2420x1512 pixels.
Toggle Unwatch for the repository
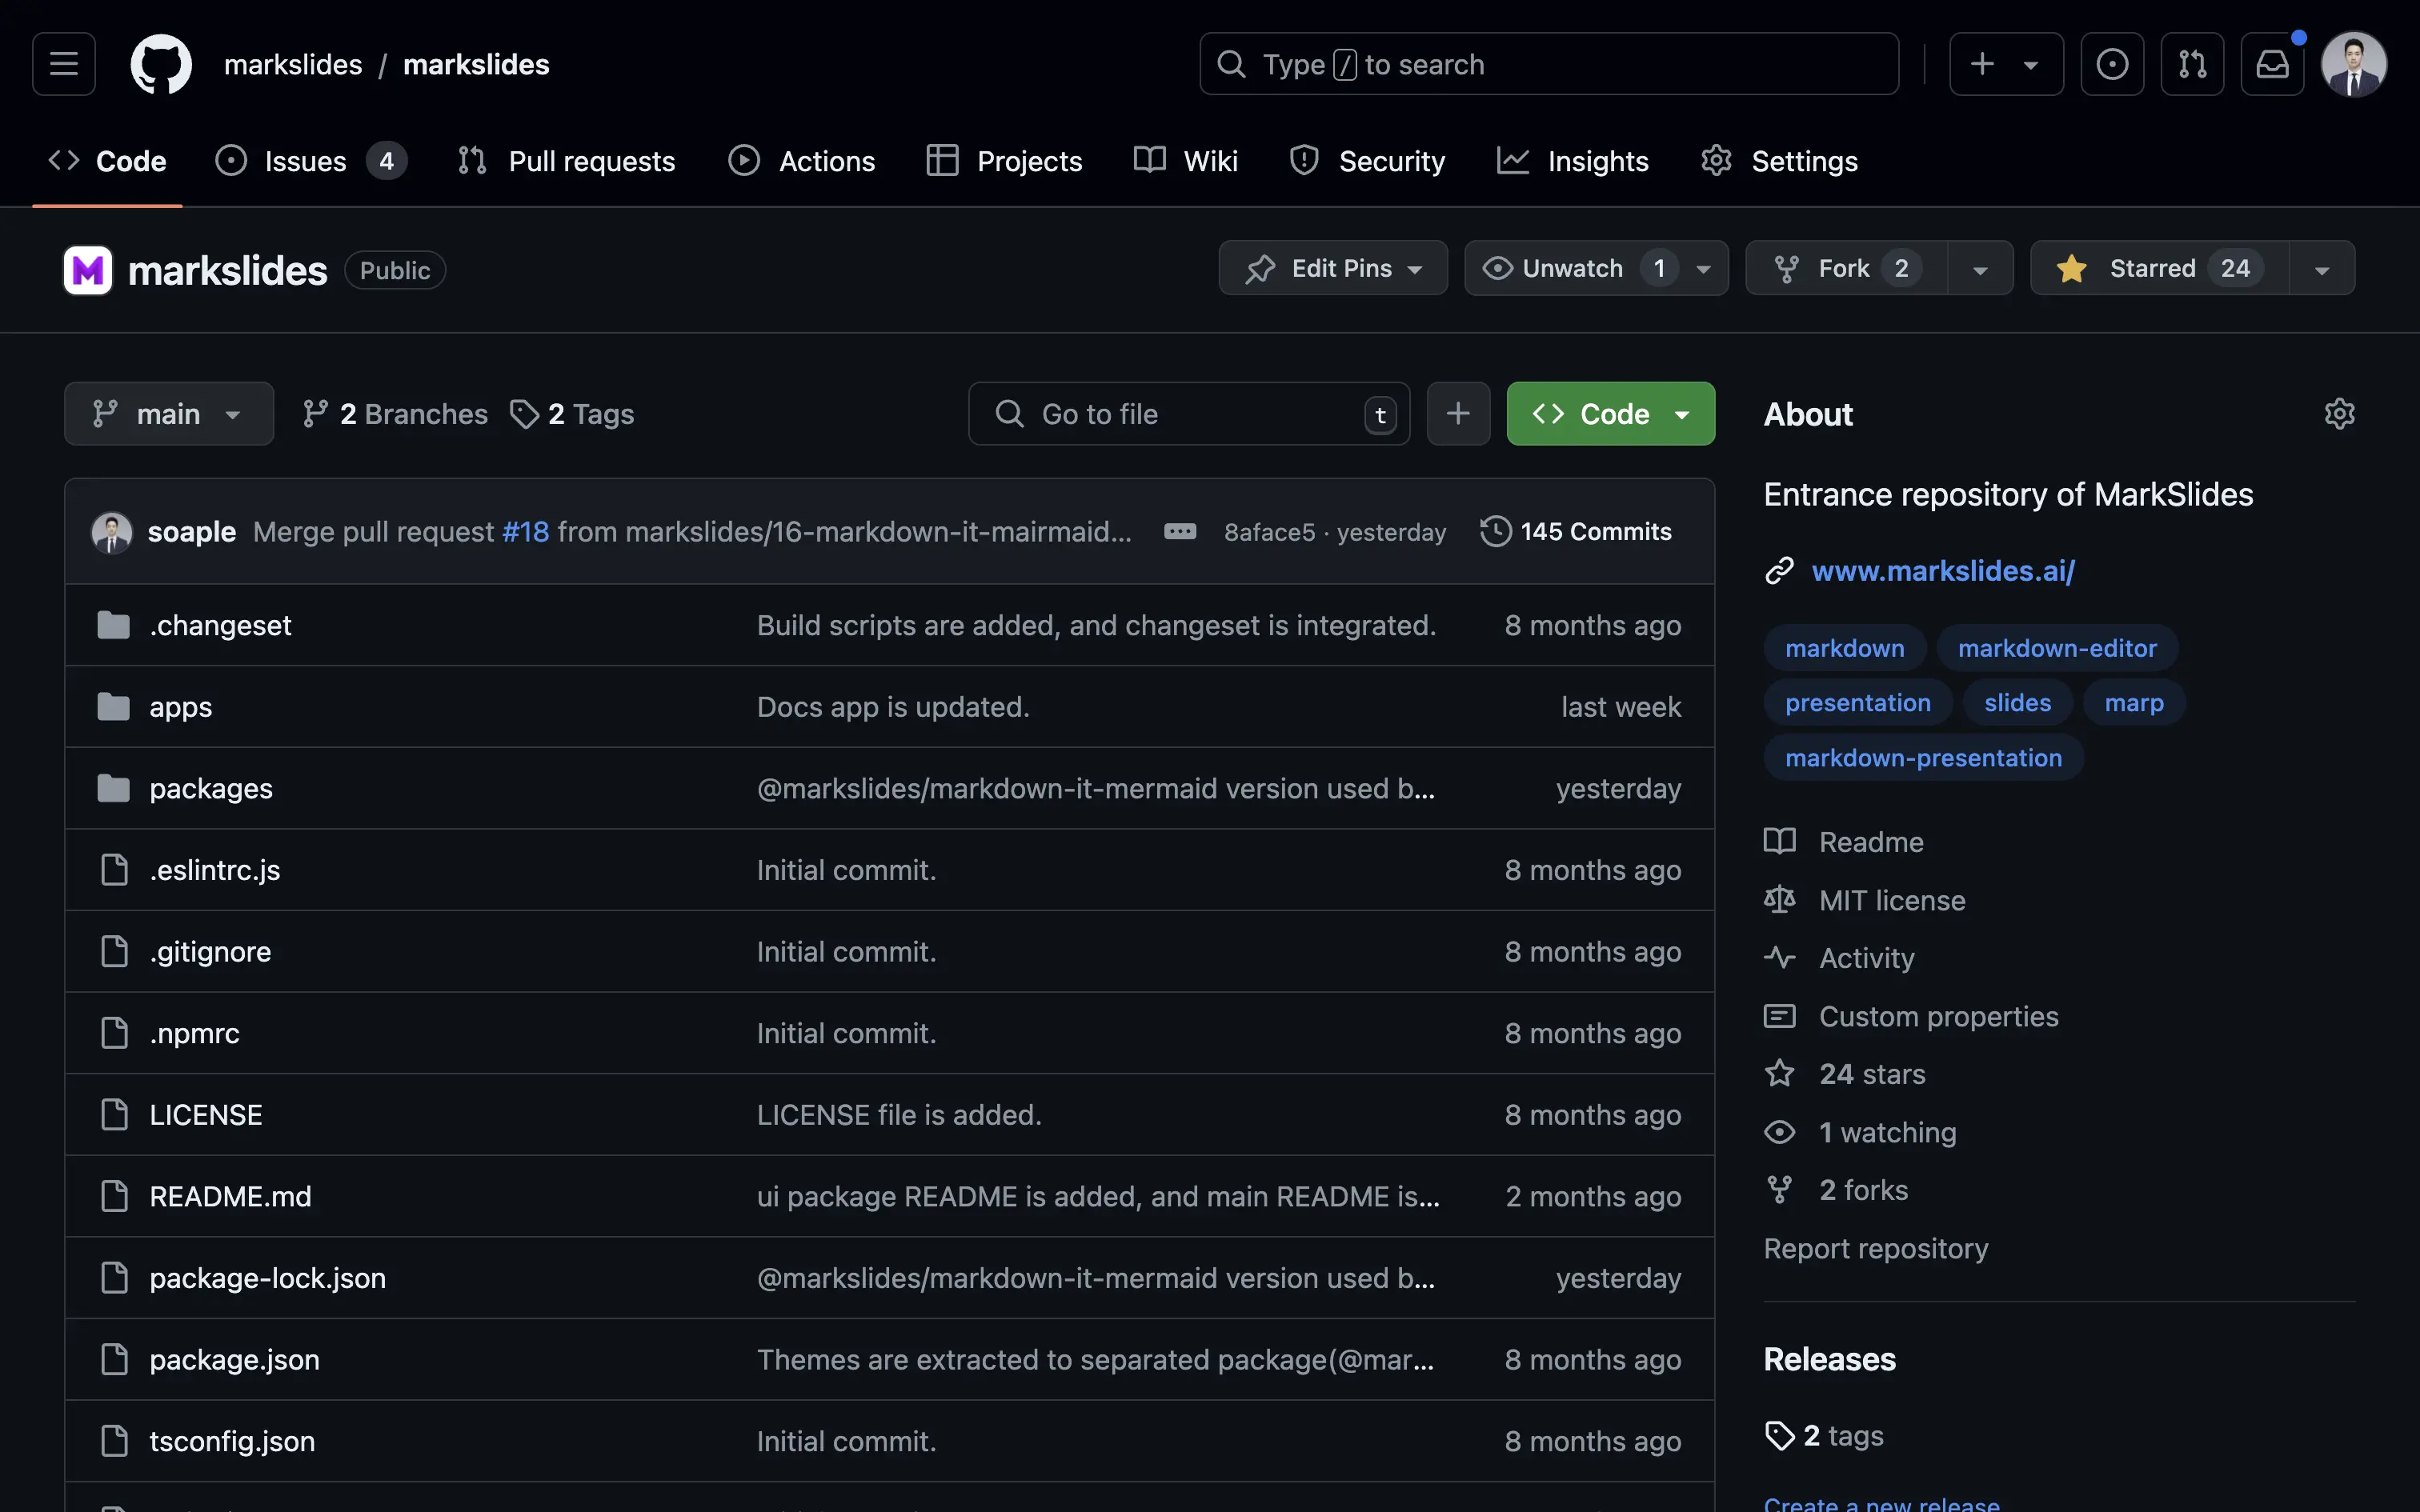(x=1596, y=268)
